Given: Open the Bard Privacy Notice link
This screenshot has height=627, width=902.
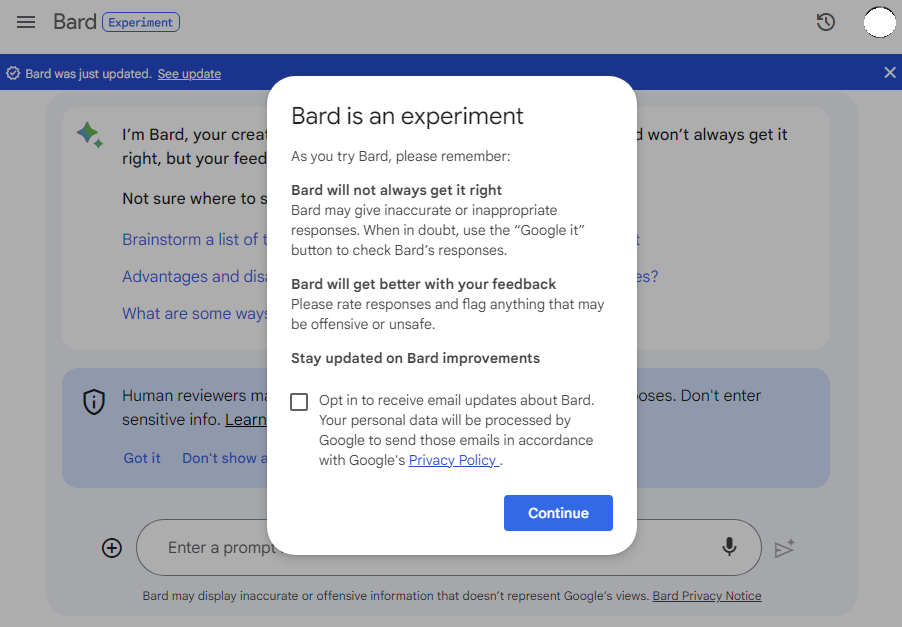Looking at the screenshot, I should (706, 596).
